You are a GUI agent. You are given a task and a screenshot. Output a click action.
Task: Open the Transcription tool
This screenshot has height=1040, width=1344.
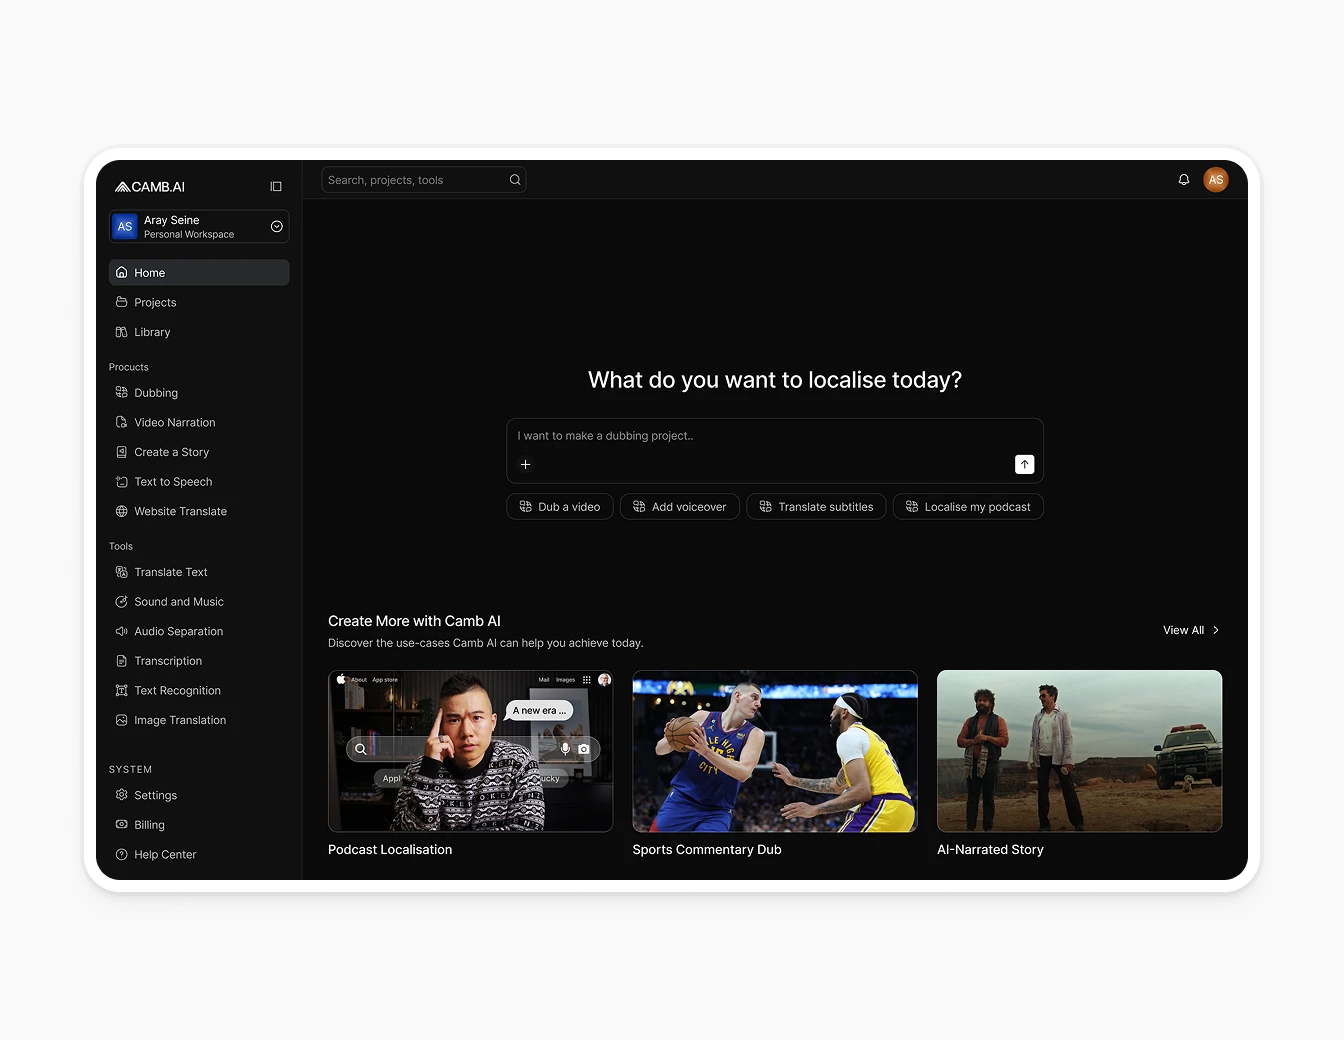[x=168, y=660]
